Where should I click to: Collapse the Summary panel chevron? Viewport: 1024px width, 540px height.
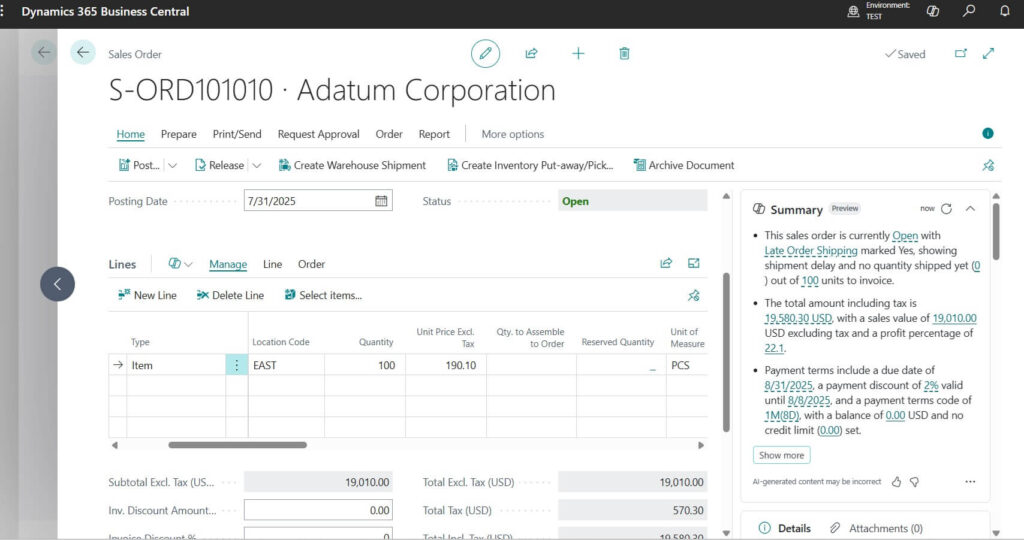[x=970, y=209]
